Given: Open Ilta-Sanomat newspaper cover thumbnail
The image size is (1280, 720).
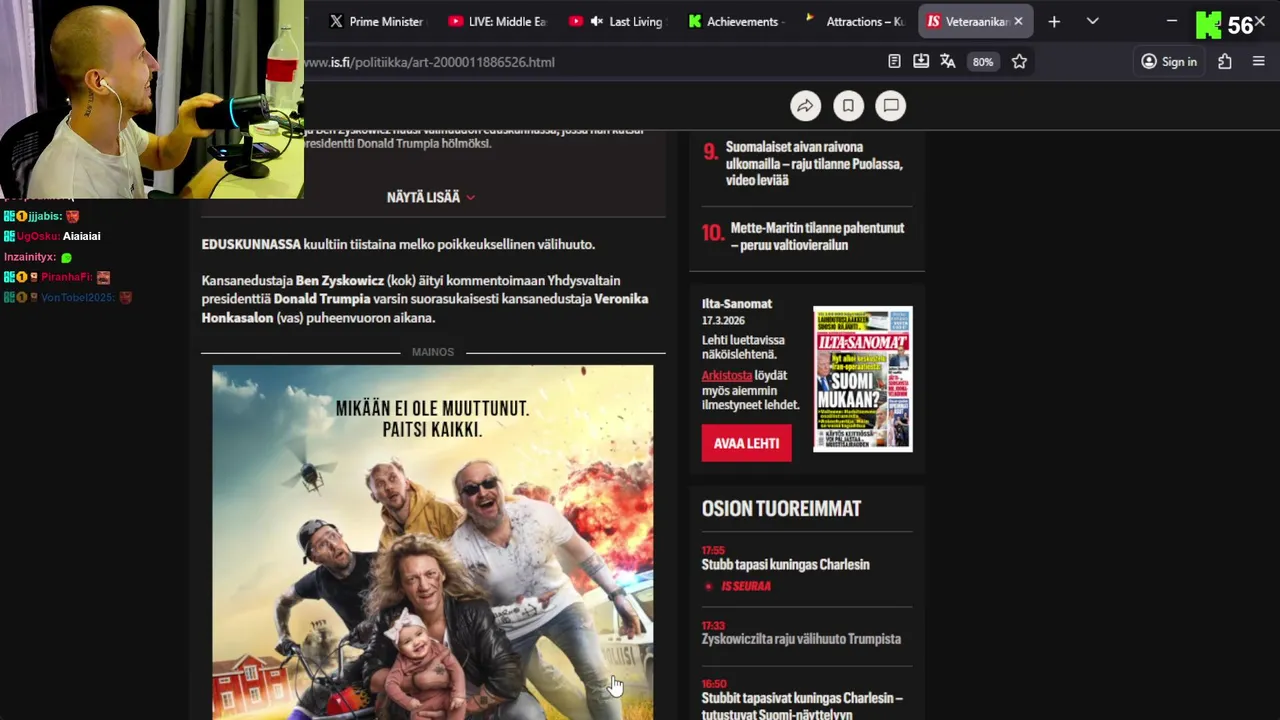Looking at the screenshot, I should tap(862, 379).
